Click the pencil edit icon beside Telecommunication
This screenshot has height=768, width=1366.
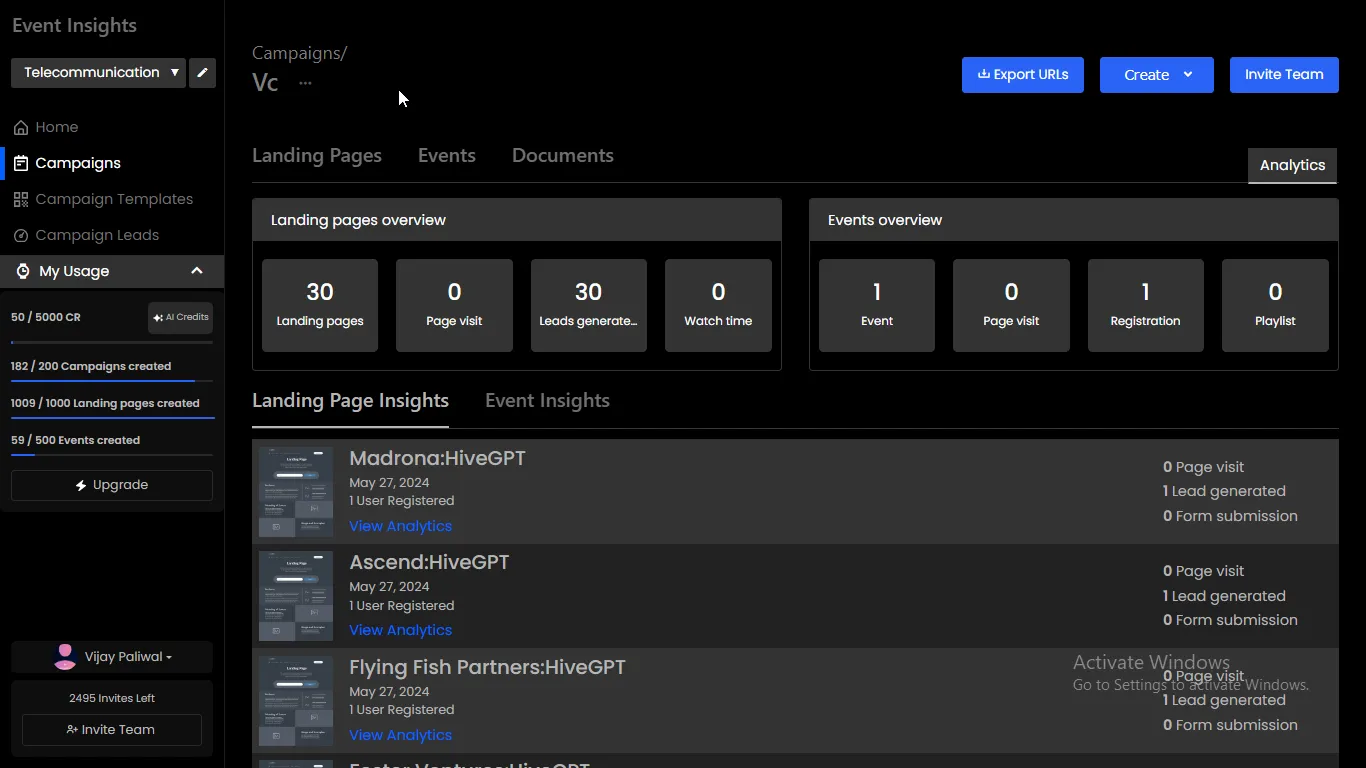[202, 73]
